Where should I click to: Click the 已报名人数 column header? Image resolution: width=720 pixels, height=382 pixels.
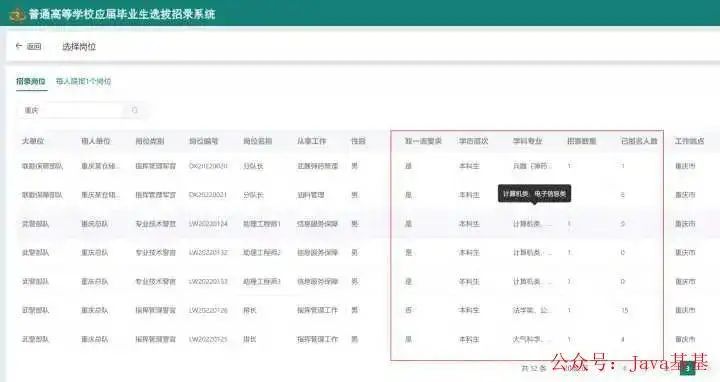(x=639, y=141)
